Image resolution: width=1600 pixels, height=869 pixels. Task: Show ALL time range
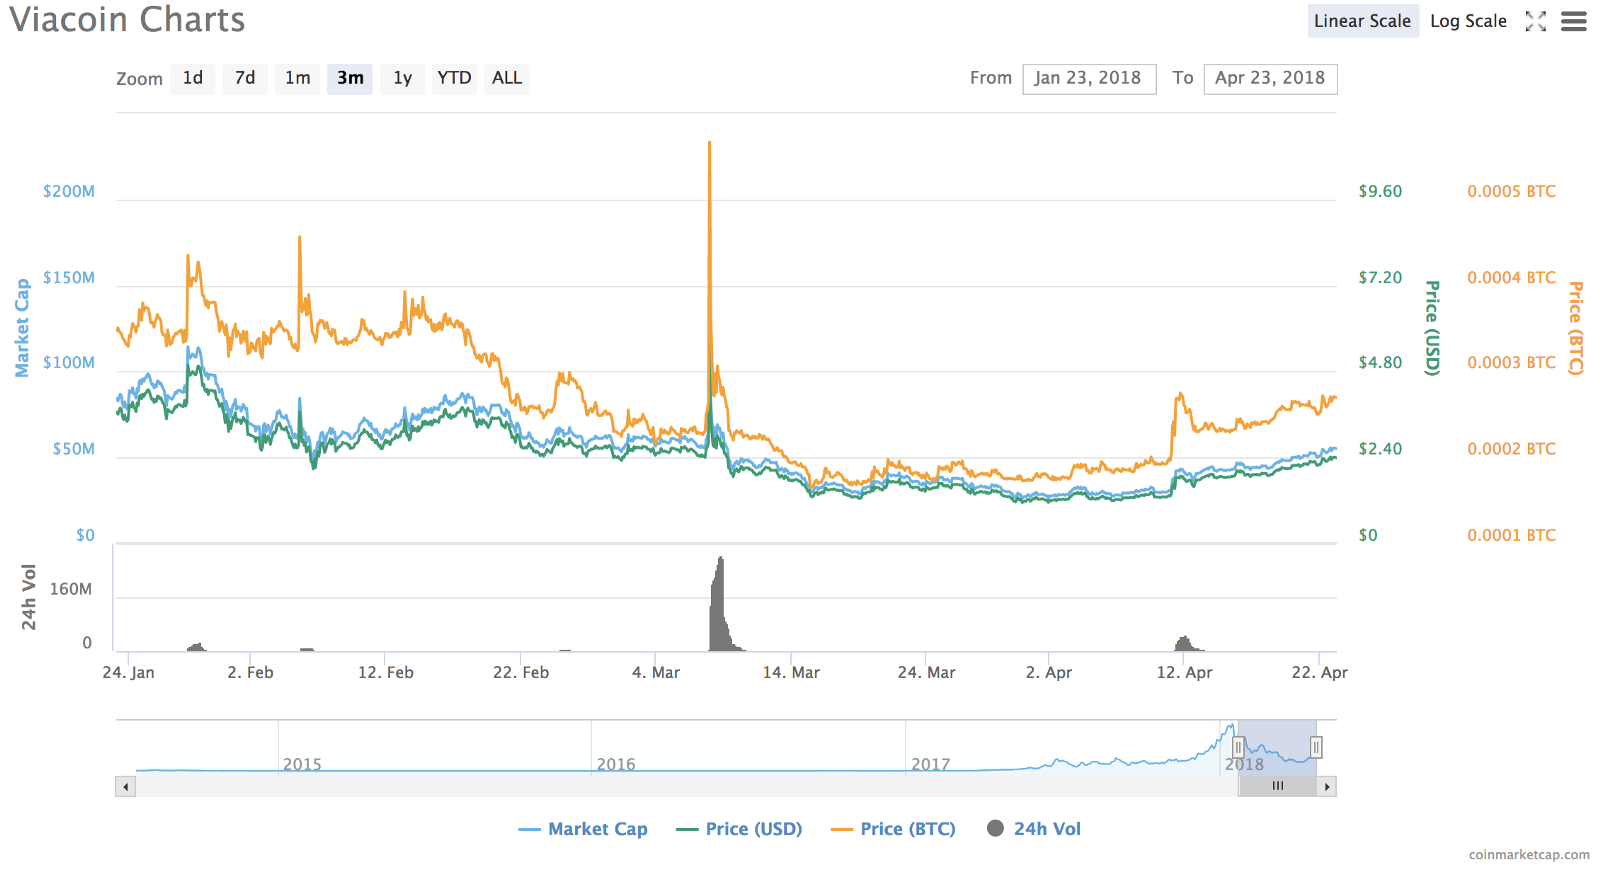click(507, 78)
